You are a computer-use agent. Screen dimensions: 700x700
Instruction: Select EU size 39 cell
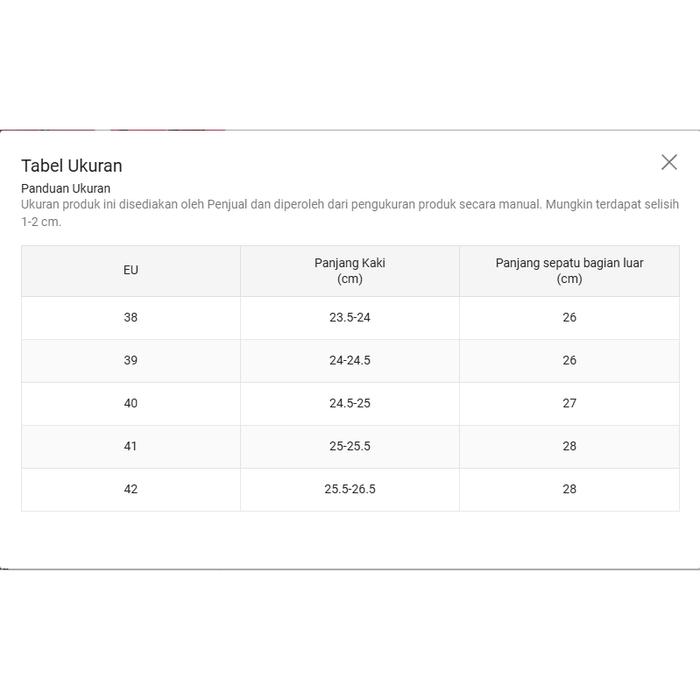pyautogui.click(x=131, y=360)
